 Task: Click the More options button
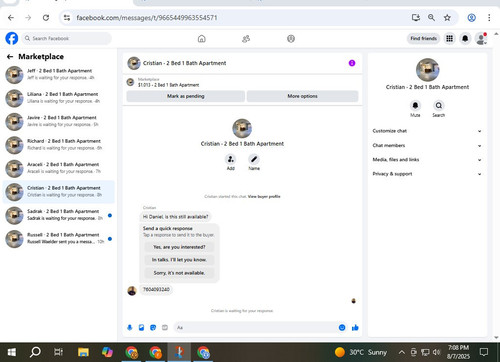point(302,96)
